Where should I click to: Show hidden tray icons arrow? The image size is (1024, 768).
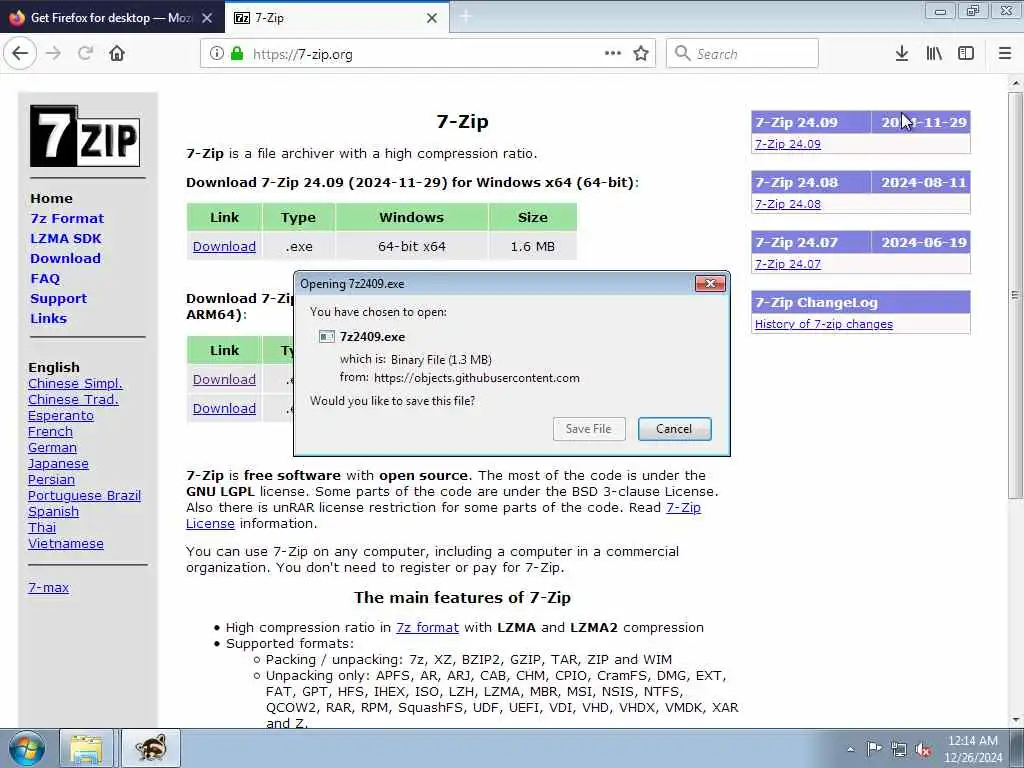(850, 749)
